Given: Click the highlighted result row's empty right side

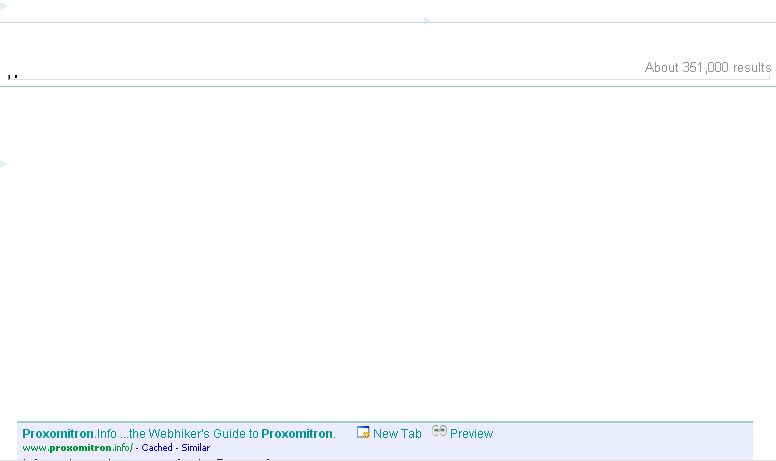Looking at the screenshot, I should click(x=640, y=440).
